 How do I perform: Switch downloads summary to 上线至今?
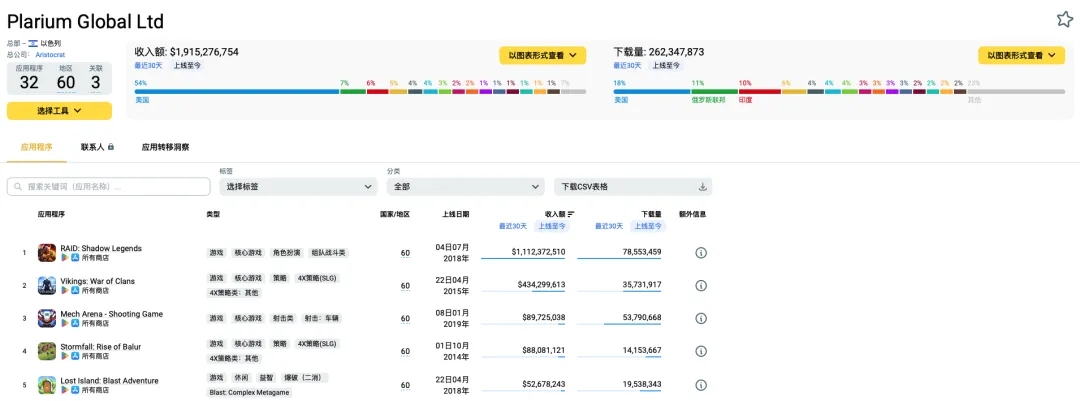tap(667, 65)
